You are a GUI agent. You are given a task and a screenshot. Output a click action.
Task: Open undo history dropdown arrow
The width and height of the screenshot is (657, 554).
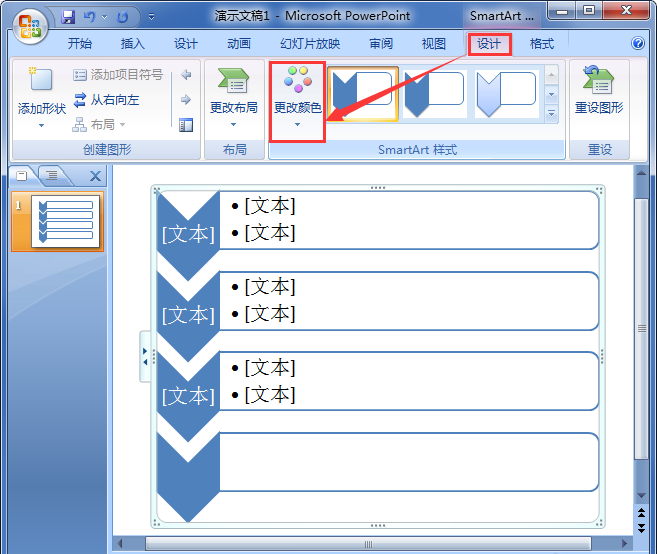pyautogui.click(x=105, y=17)
